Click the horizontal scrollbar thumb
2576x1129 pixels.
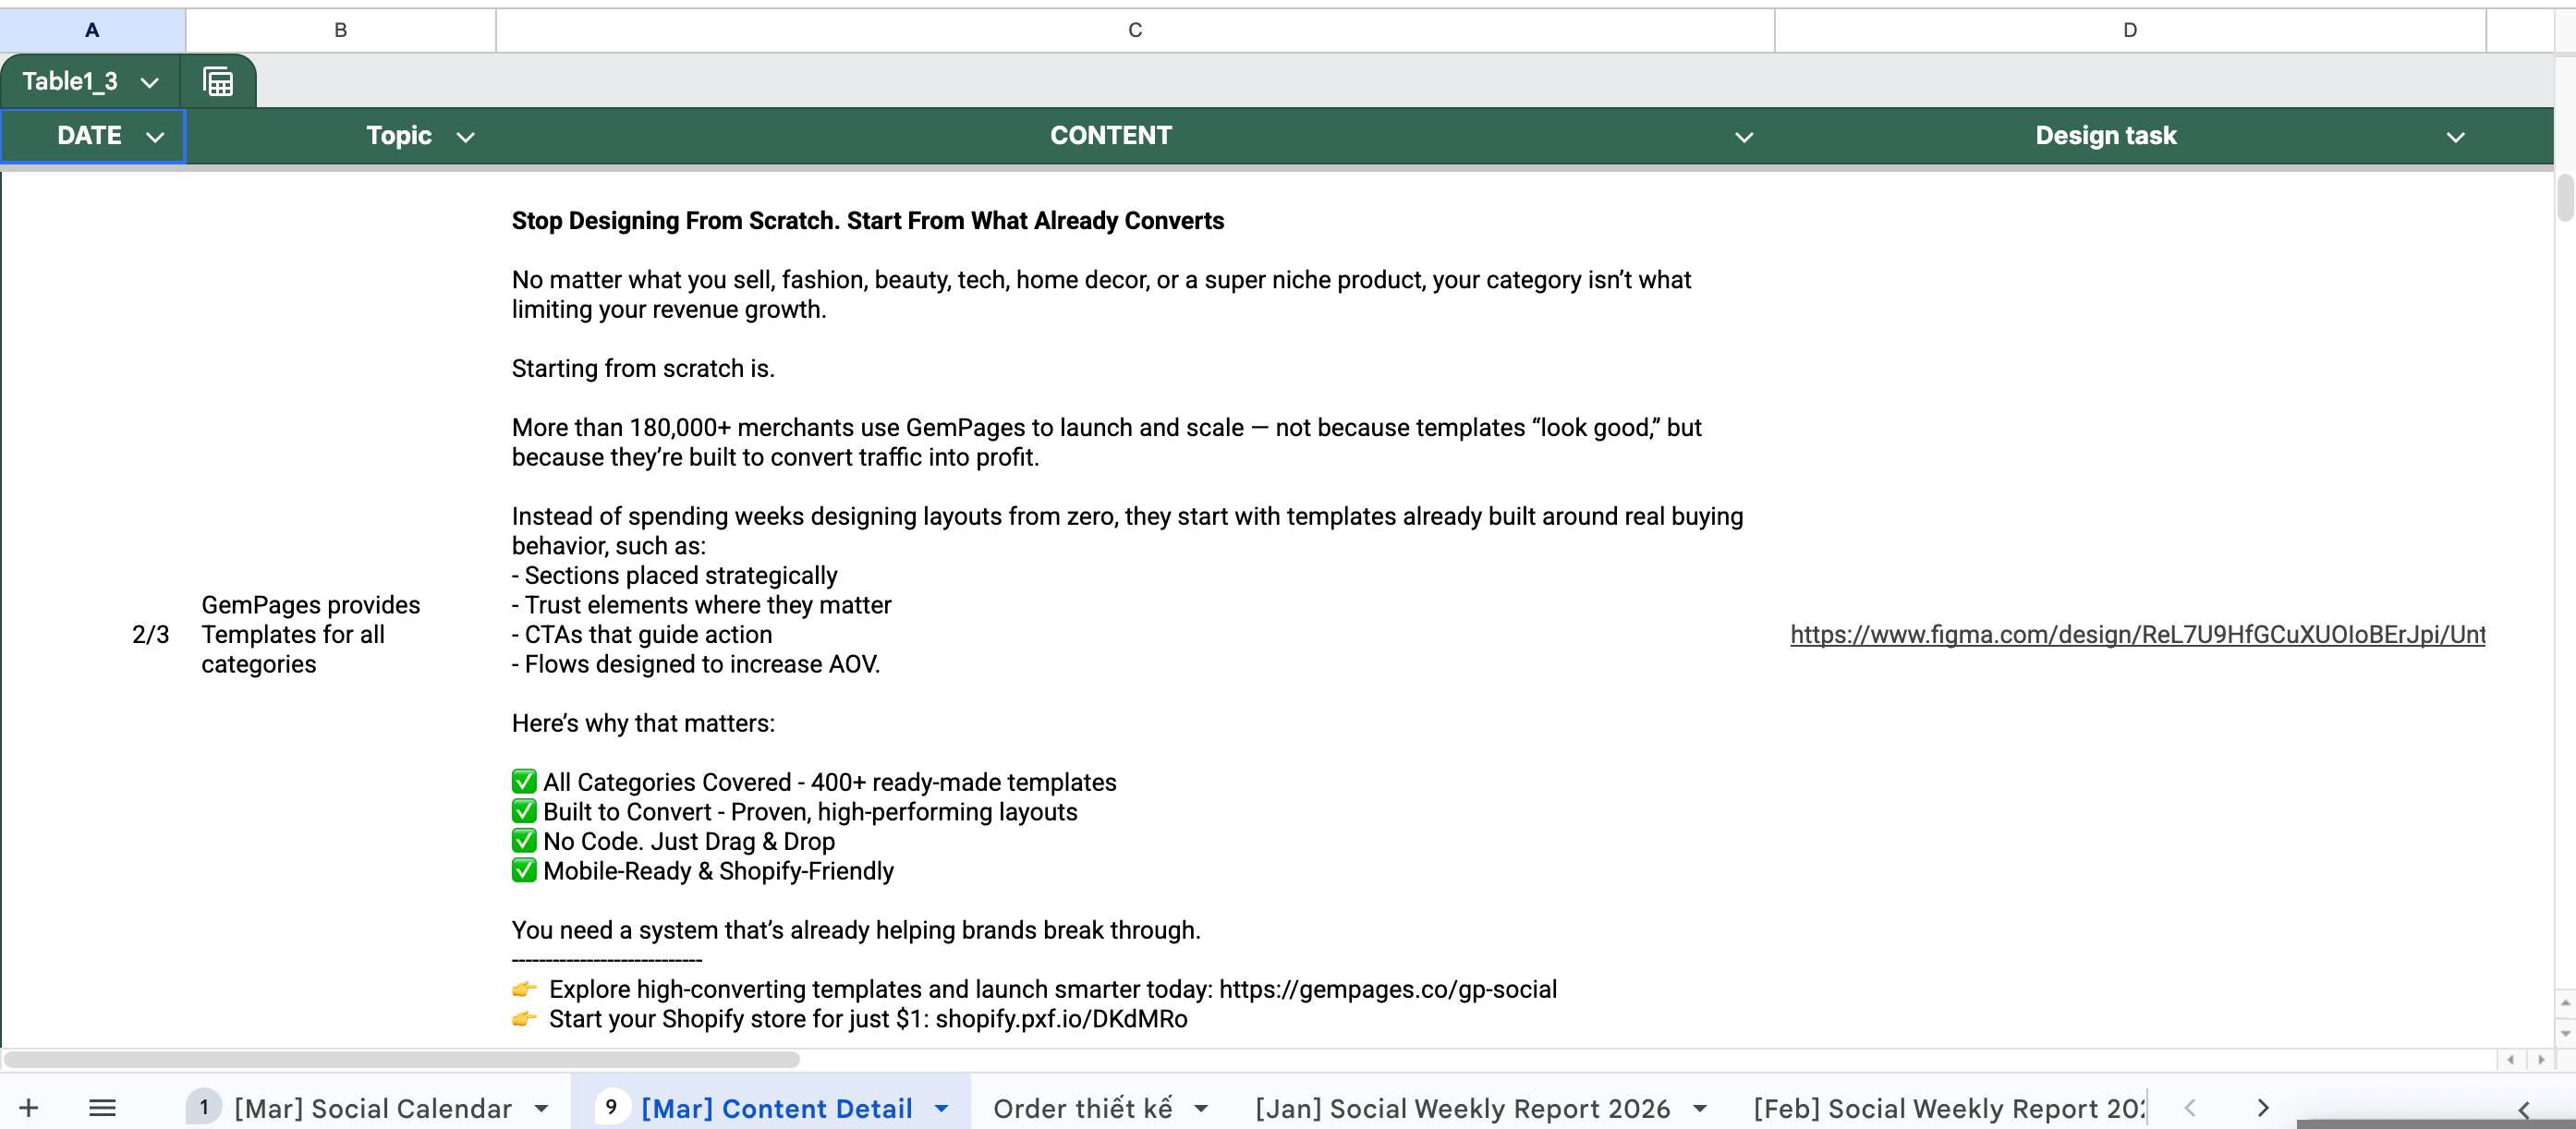402,1059
